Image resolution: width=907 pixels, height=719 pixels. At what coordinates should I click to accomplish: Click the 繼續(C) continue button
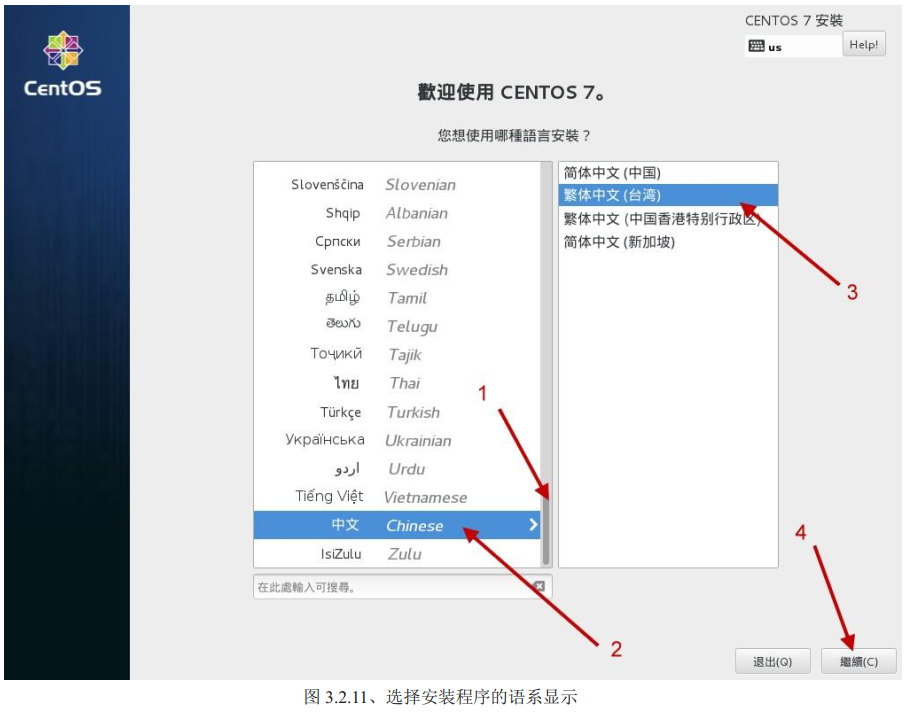858,661
